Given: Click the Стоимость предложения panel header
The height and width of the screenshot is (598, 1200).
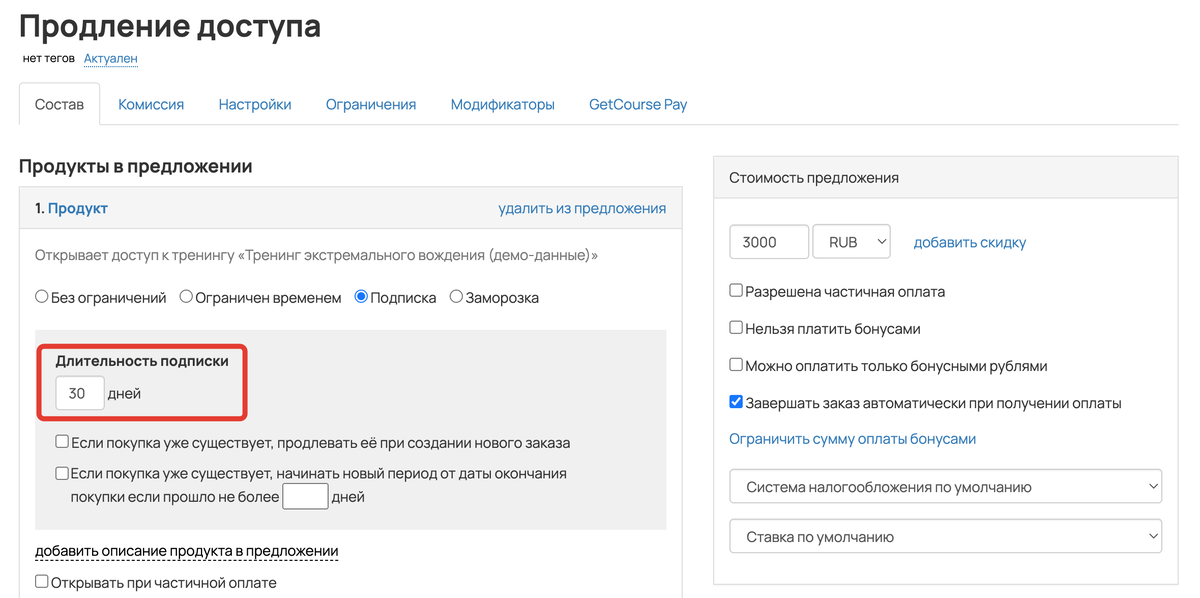Looking at the screenshot, I should click(946, 177).
